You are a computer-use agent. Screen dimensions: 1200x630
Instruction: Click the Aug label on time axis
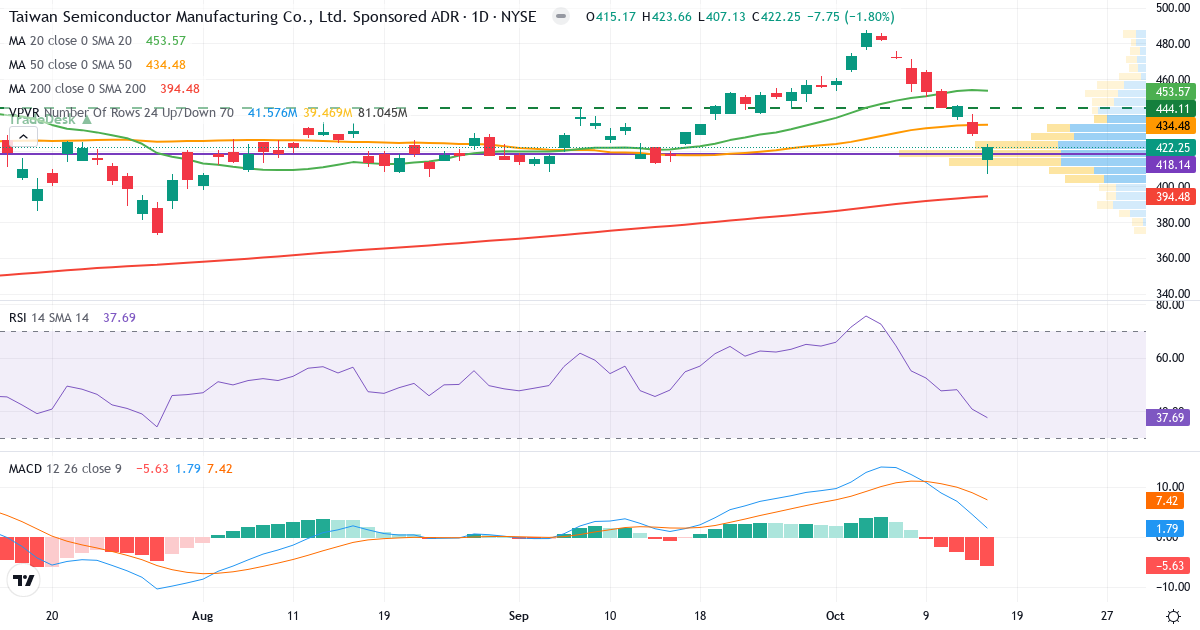point(203,615)
